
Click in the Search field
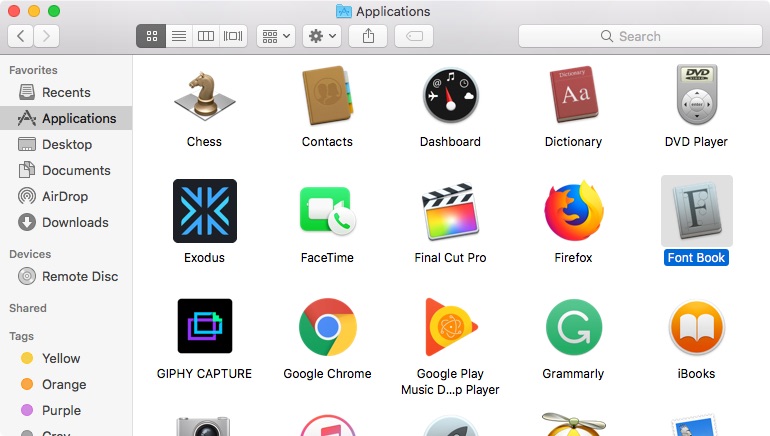coord(640,36)
